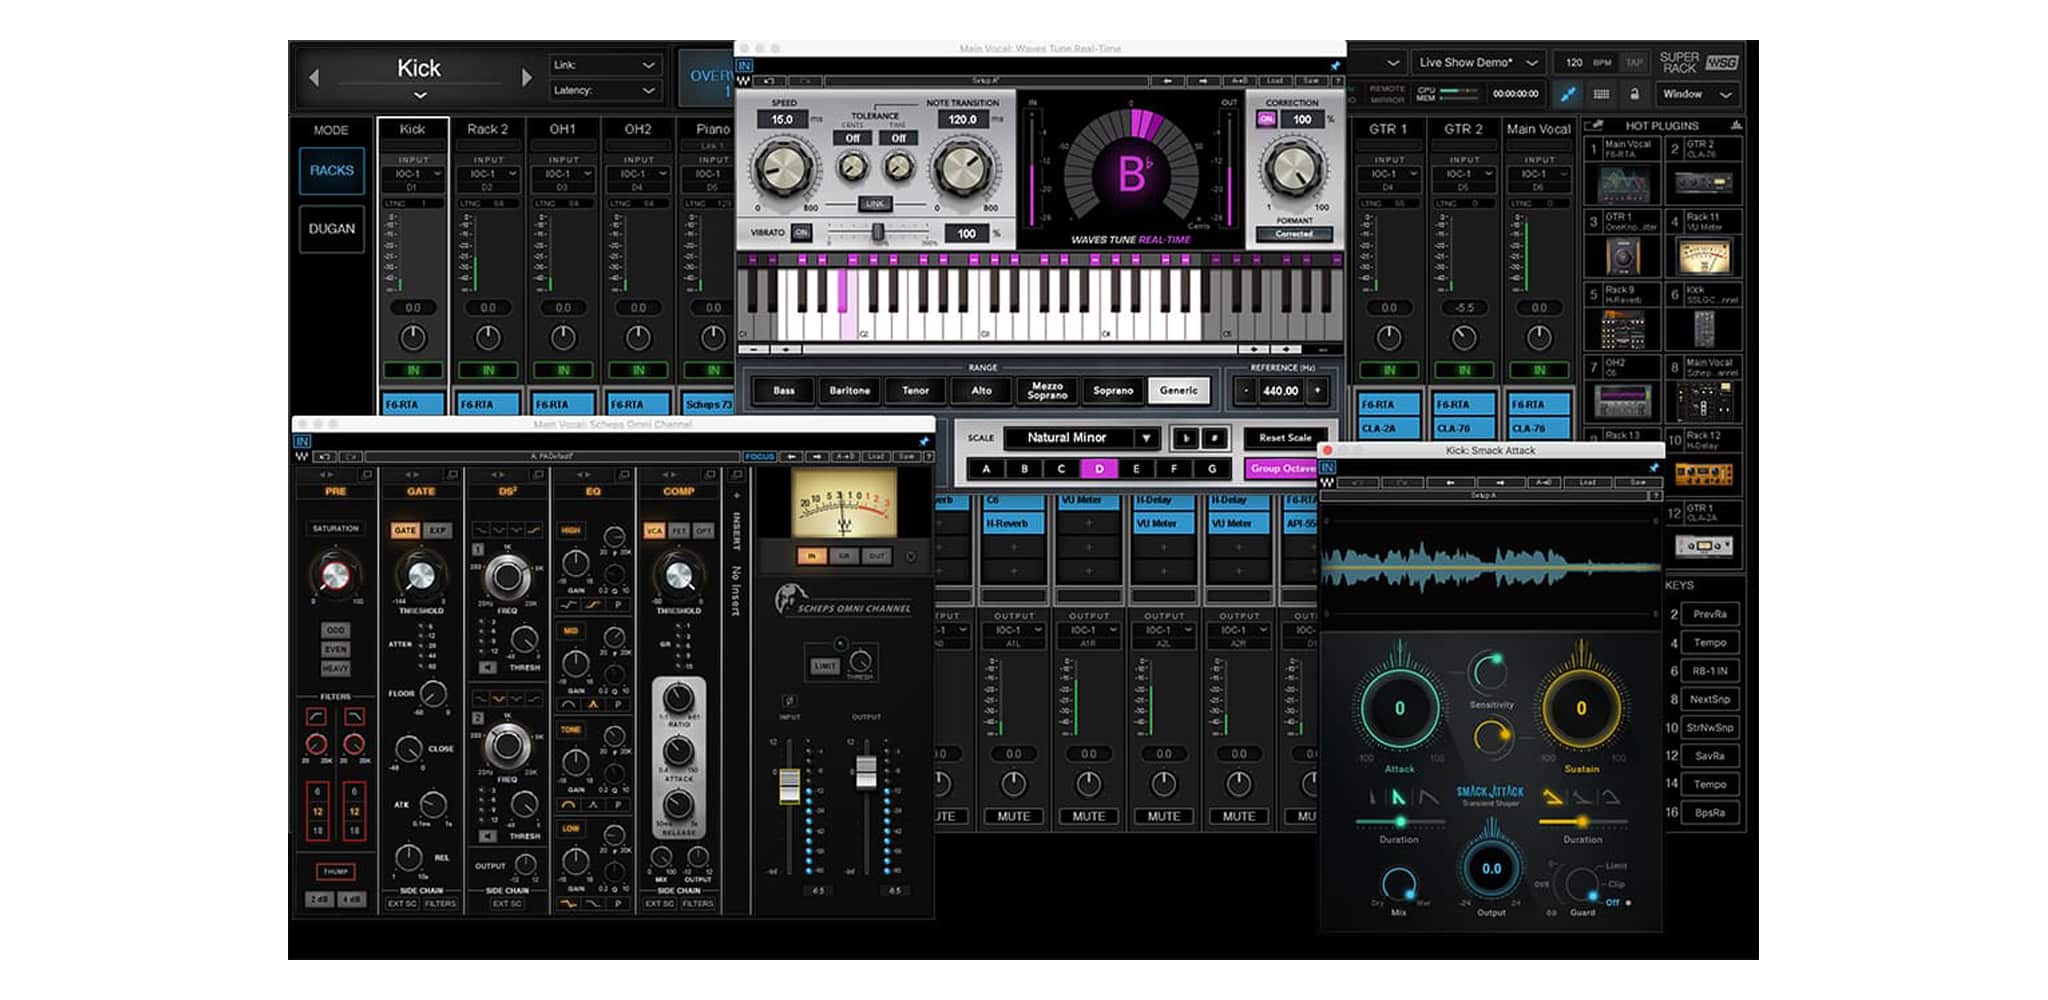Click the Vibrato amount slider handle

coord(877,233)
